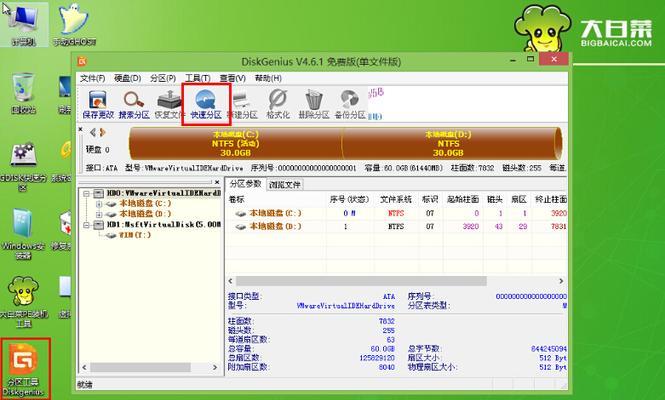Expand the 本地磁盘(C:) tree node
Viewport: 665px width, 400px height.
tap(98, 204)
